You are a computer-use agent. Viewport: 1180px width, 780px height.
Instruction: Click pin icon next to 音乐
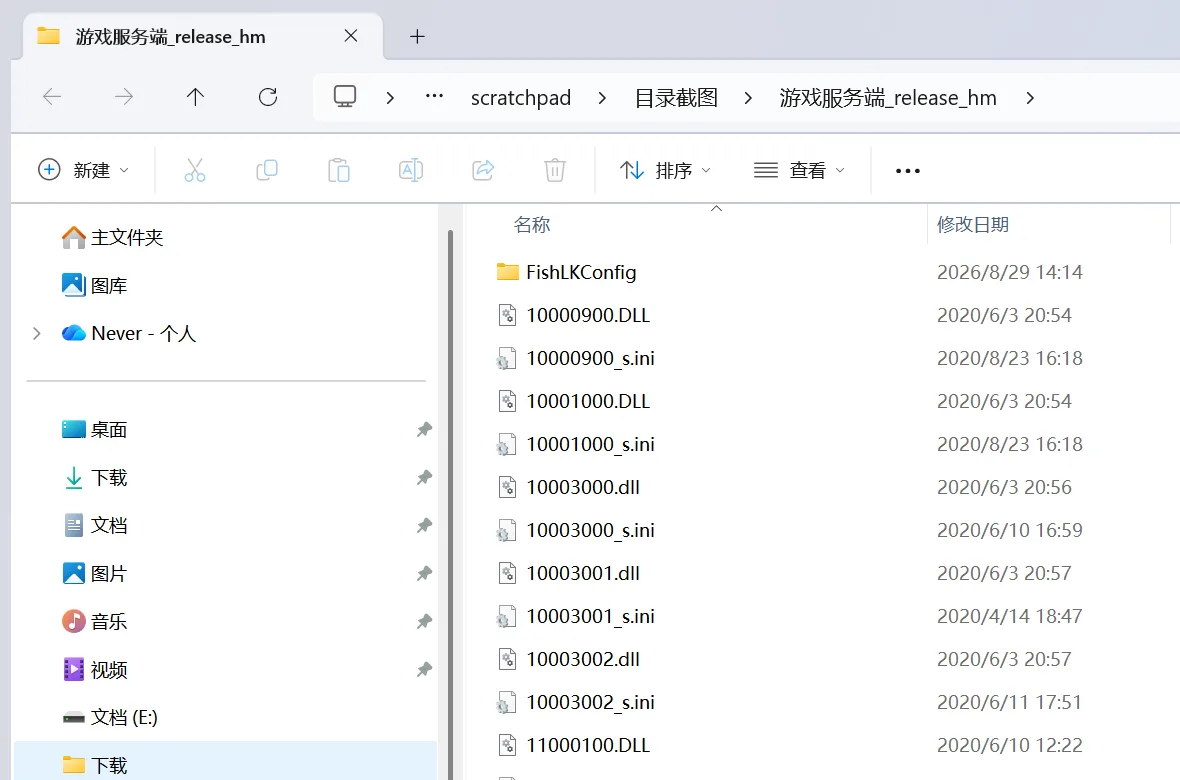coord(424,621)
